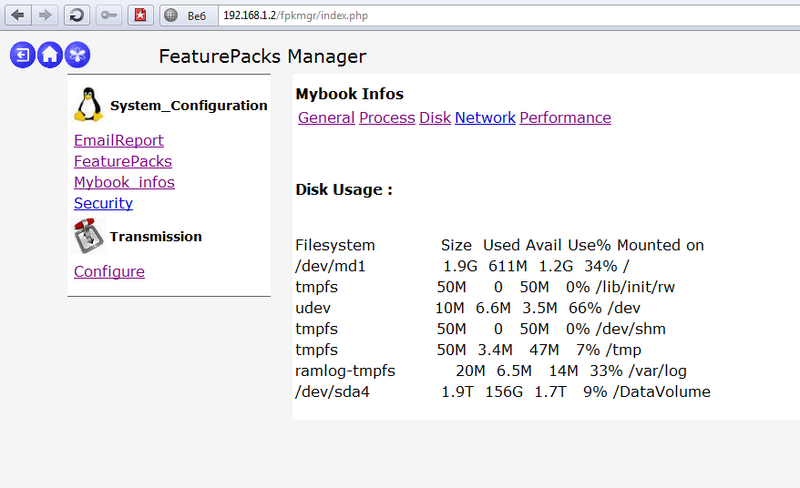Click the /DataVolume mount point
Viewport: 800px width, 488px height.
[x=662, y=392]
